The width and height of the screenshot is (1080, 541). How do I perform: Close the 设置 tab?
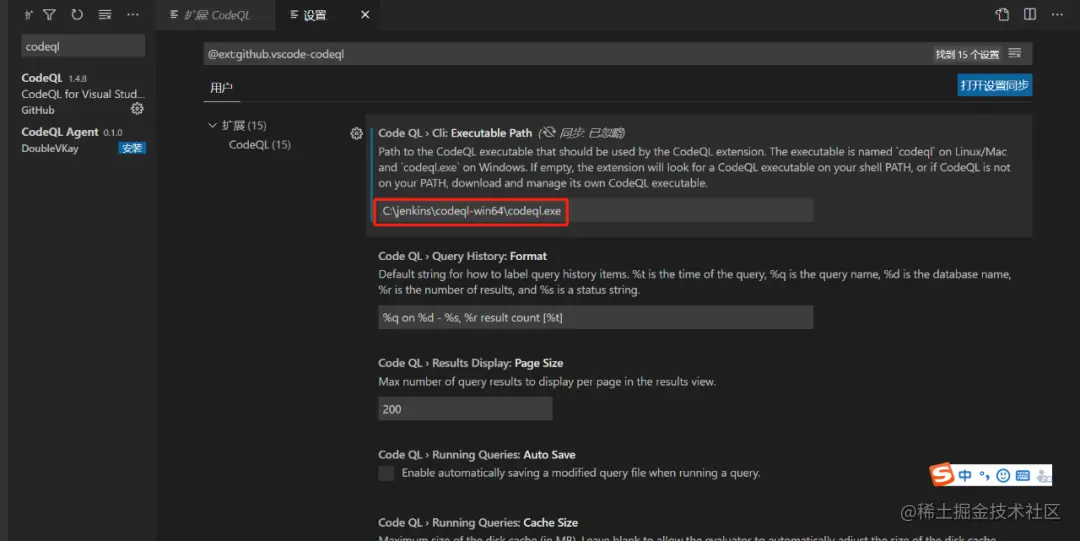(365, 14)
